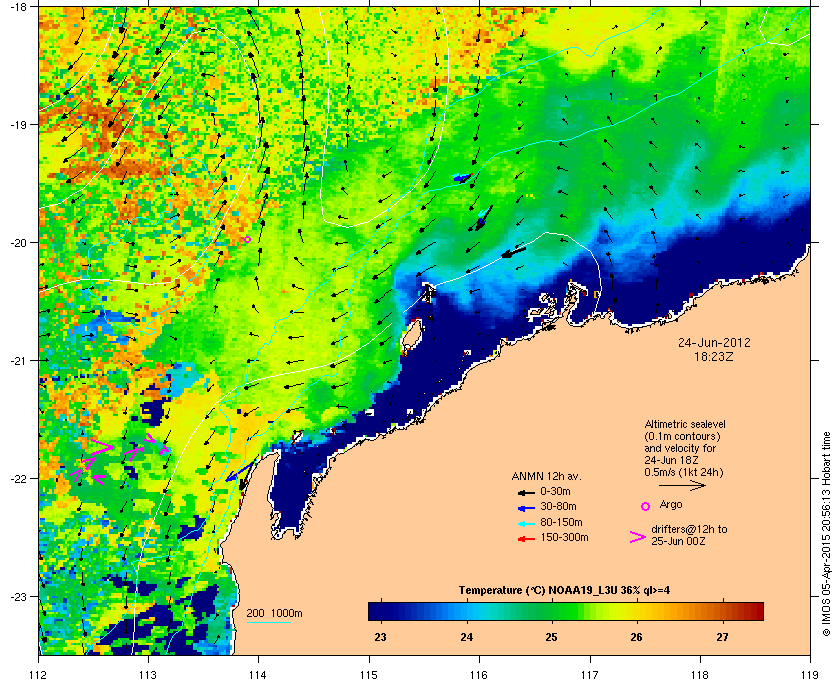Click the 115 longitude axis label
The width and height of the screenshot is (840, 680).
pos(369,675)
